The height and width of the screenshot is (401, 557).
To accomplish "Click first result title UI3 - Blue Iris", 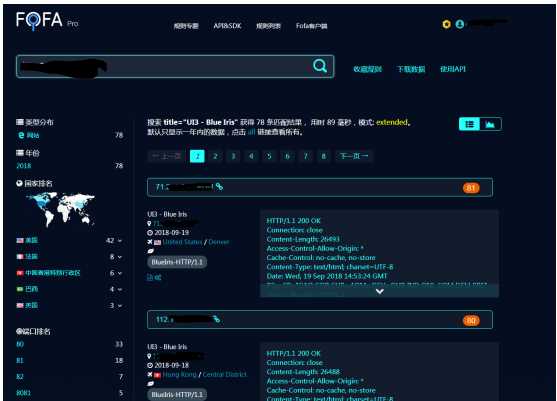I will 167,214.
